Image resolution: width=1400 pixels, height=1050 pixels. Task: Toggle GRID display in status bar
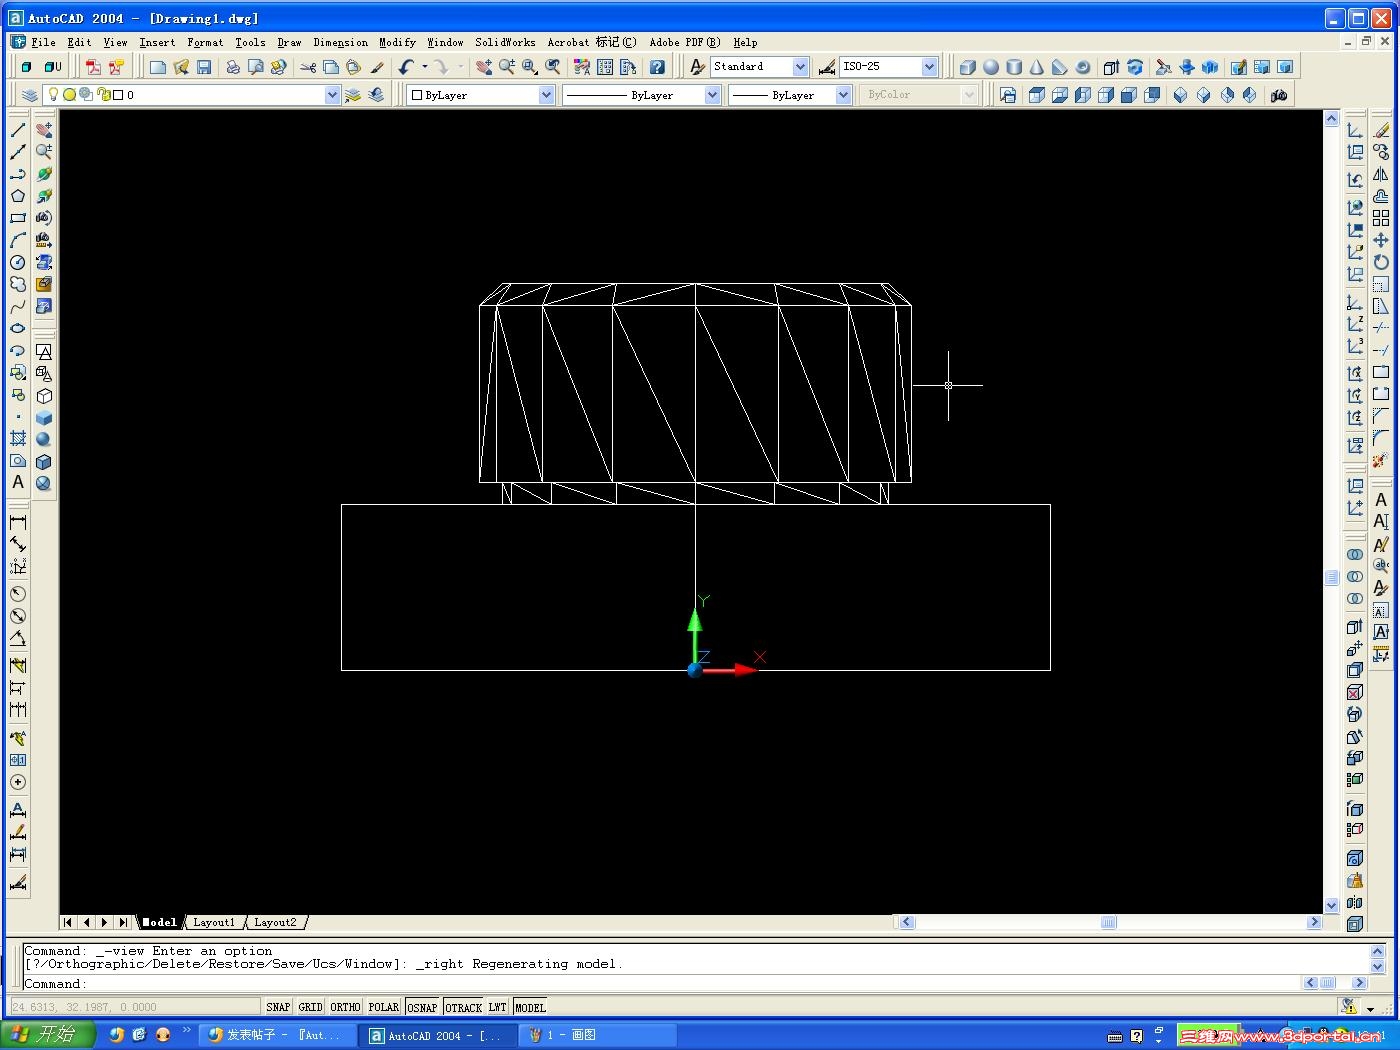pyautogui.click(x=310, y=1007)
